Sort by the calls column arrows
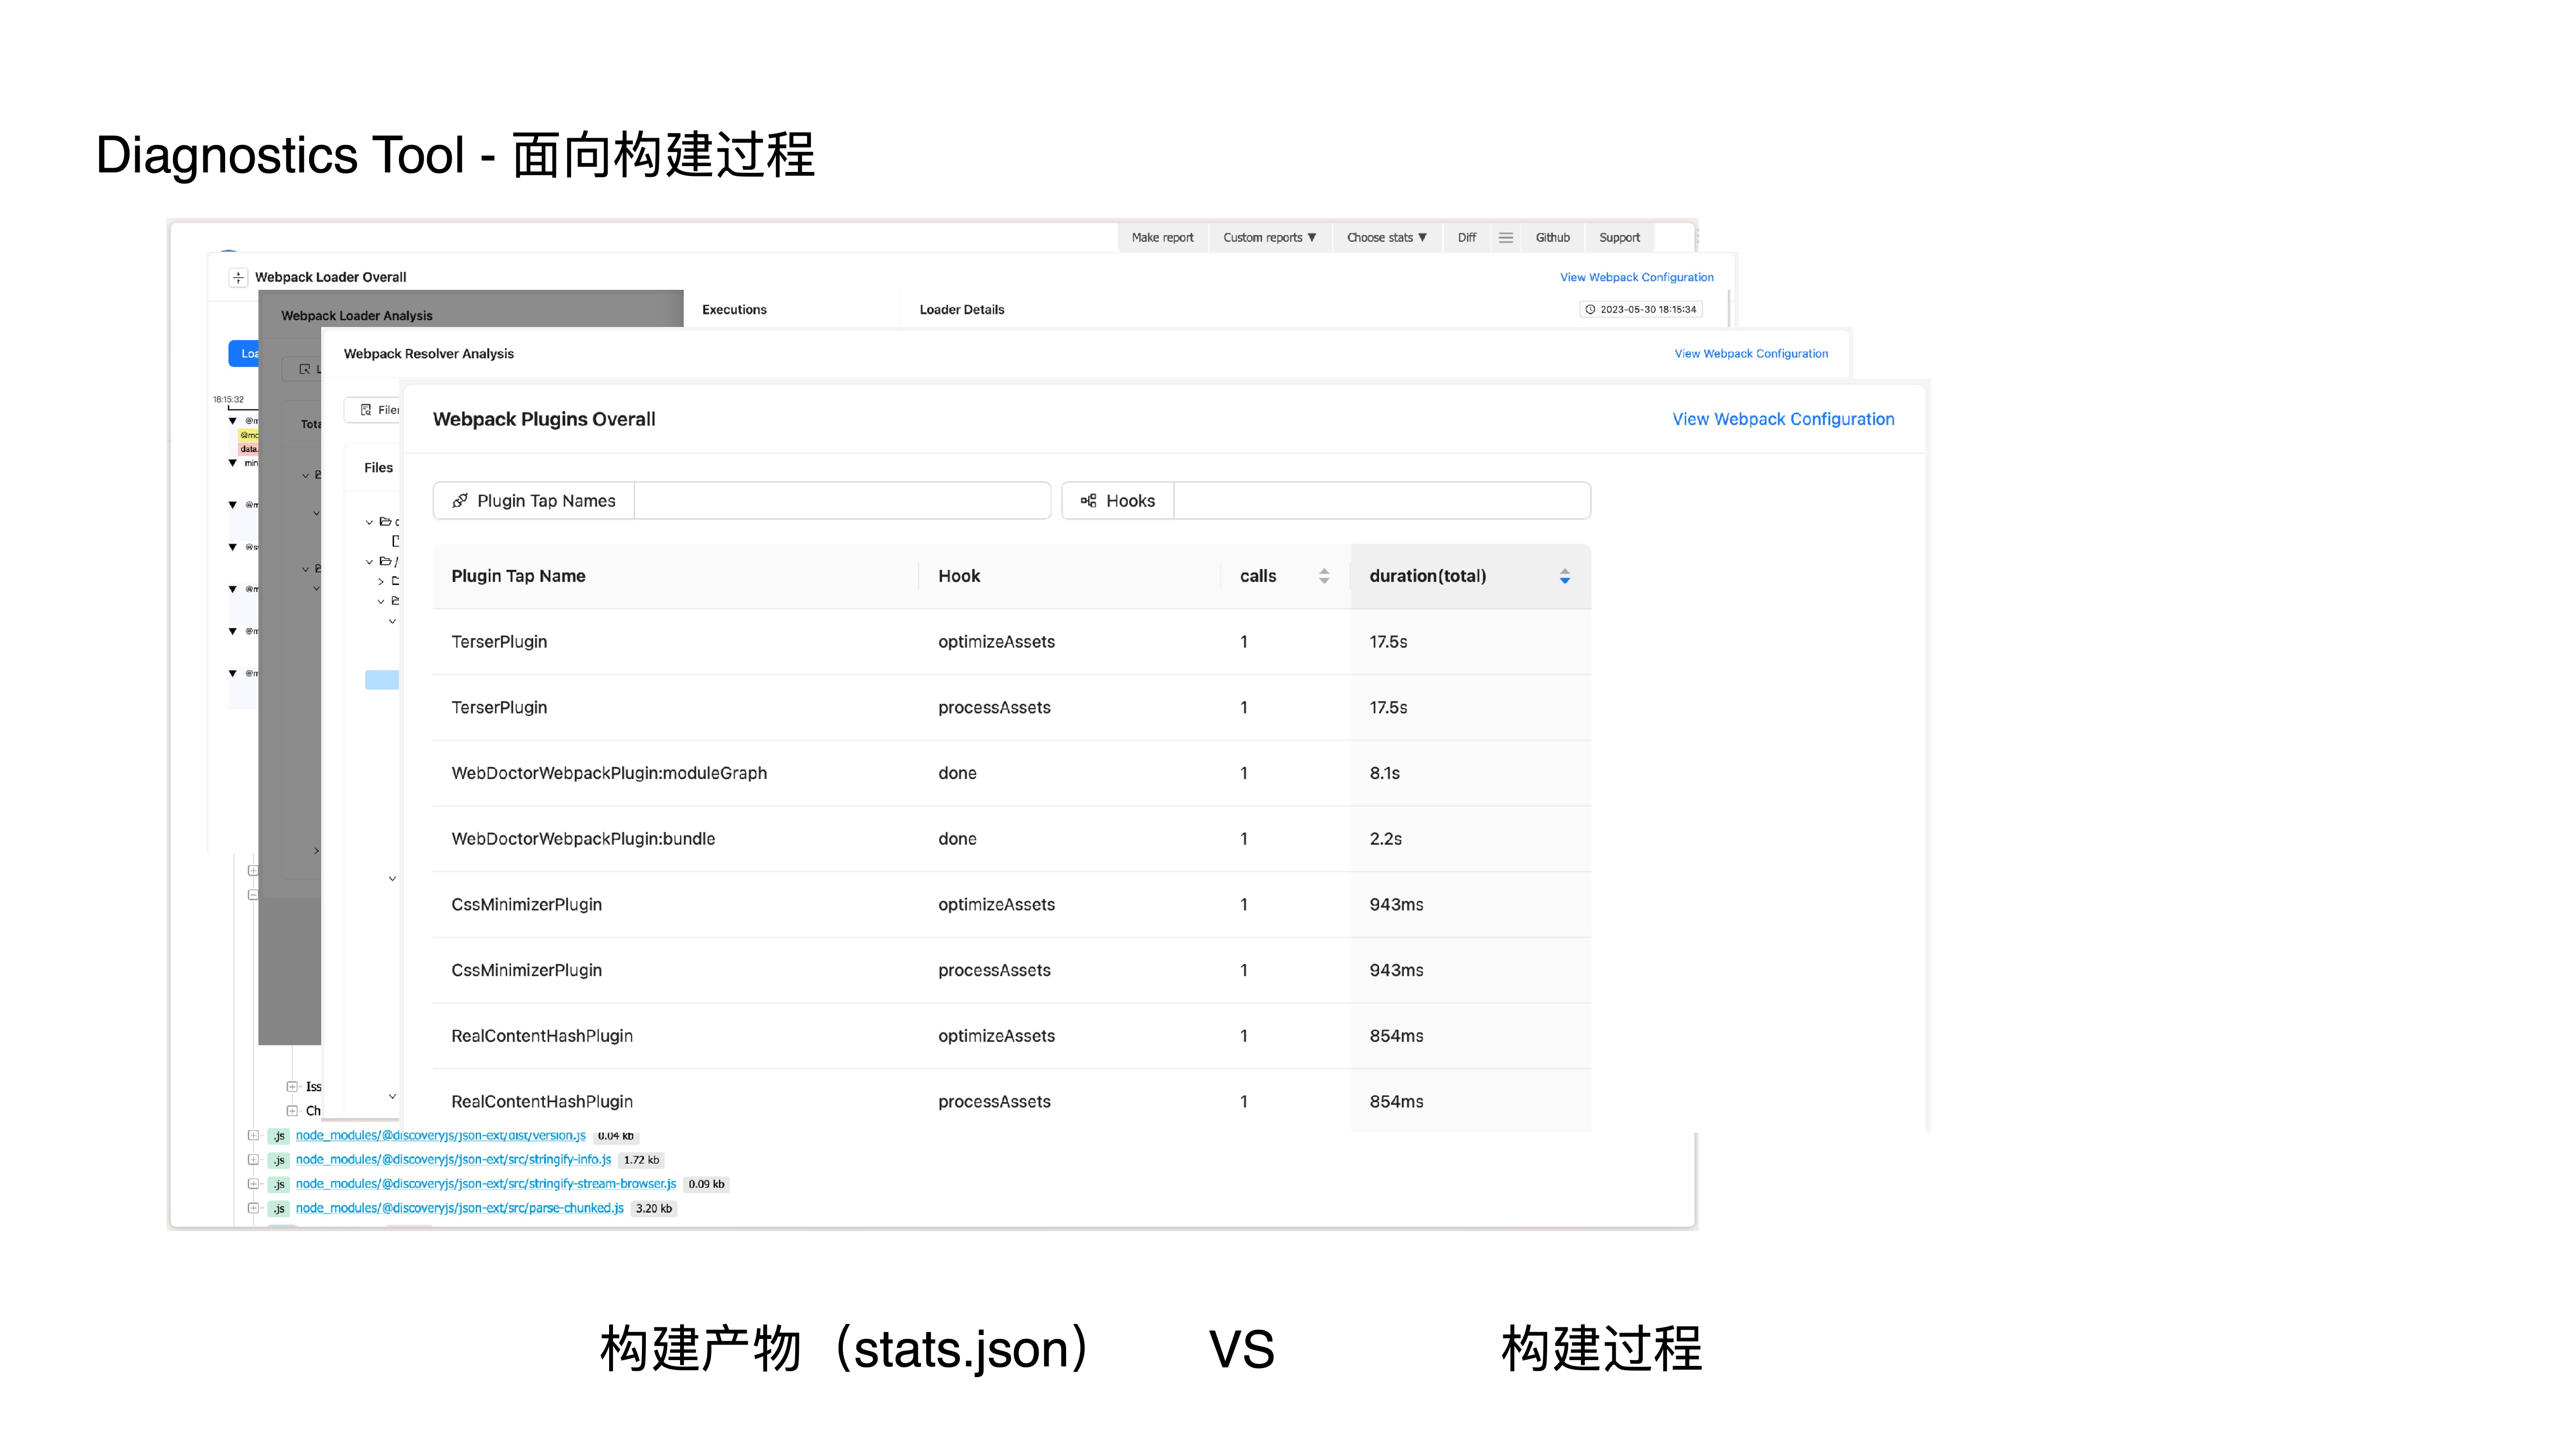The height and width of the screenshot is (1449, 2576). point(1324,576)
